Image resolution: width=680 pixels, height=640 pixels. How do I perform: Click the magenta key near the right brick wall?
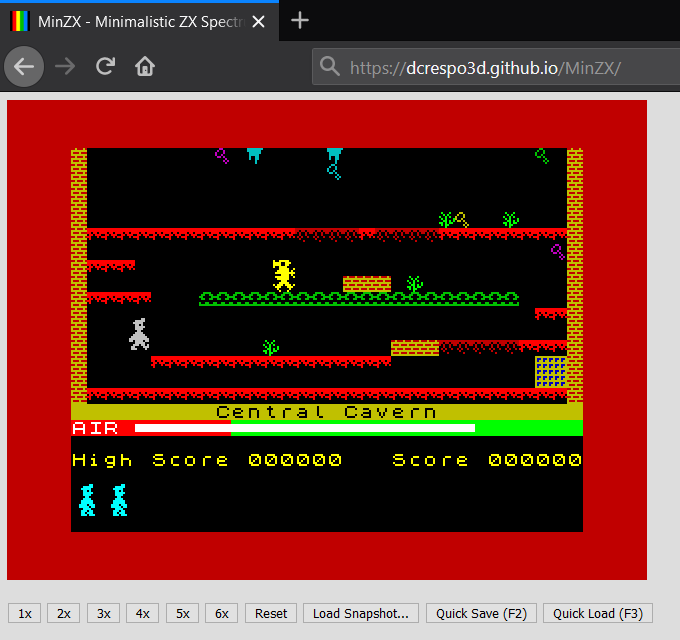[x=558, y=251]
